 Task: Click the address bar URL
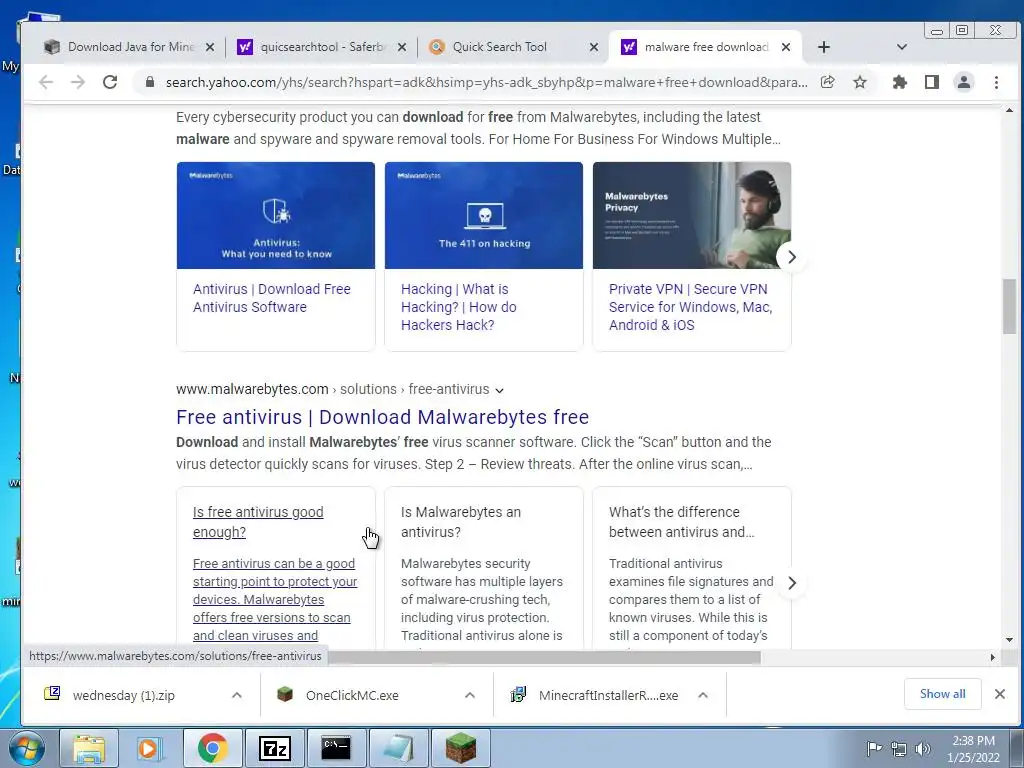click(487, 82)
